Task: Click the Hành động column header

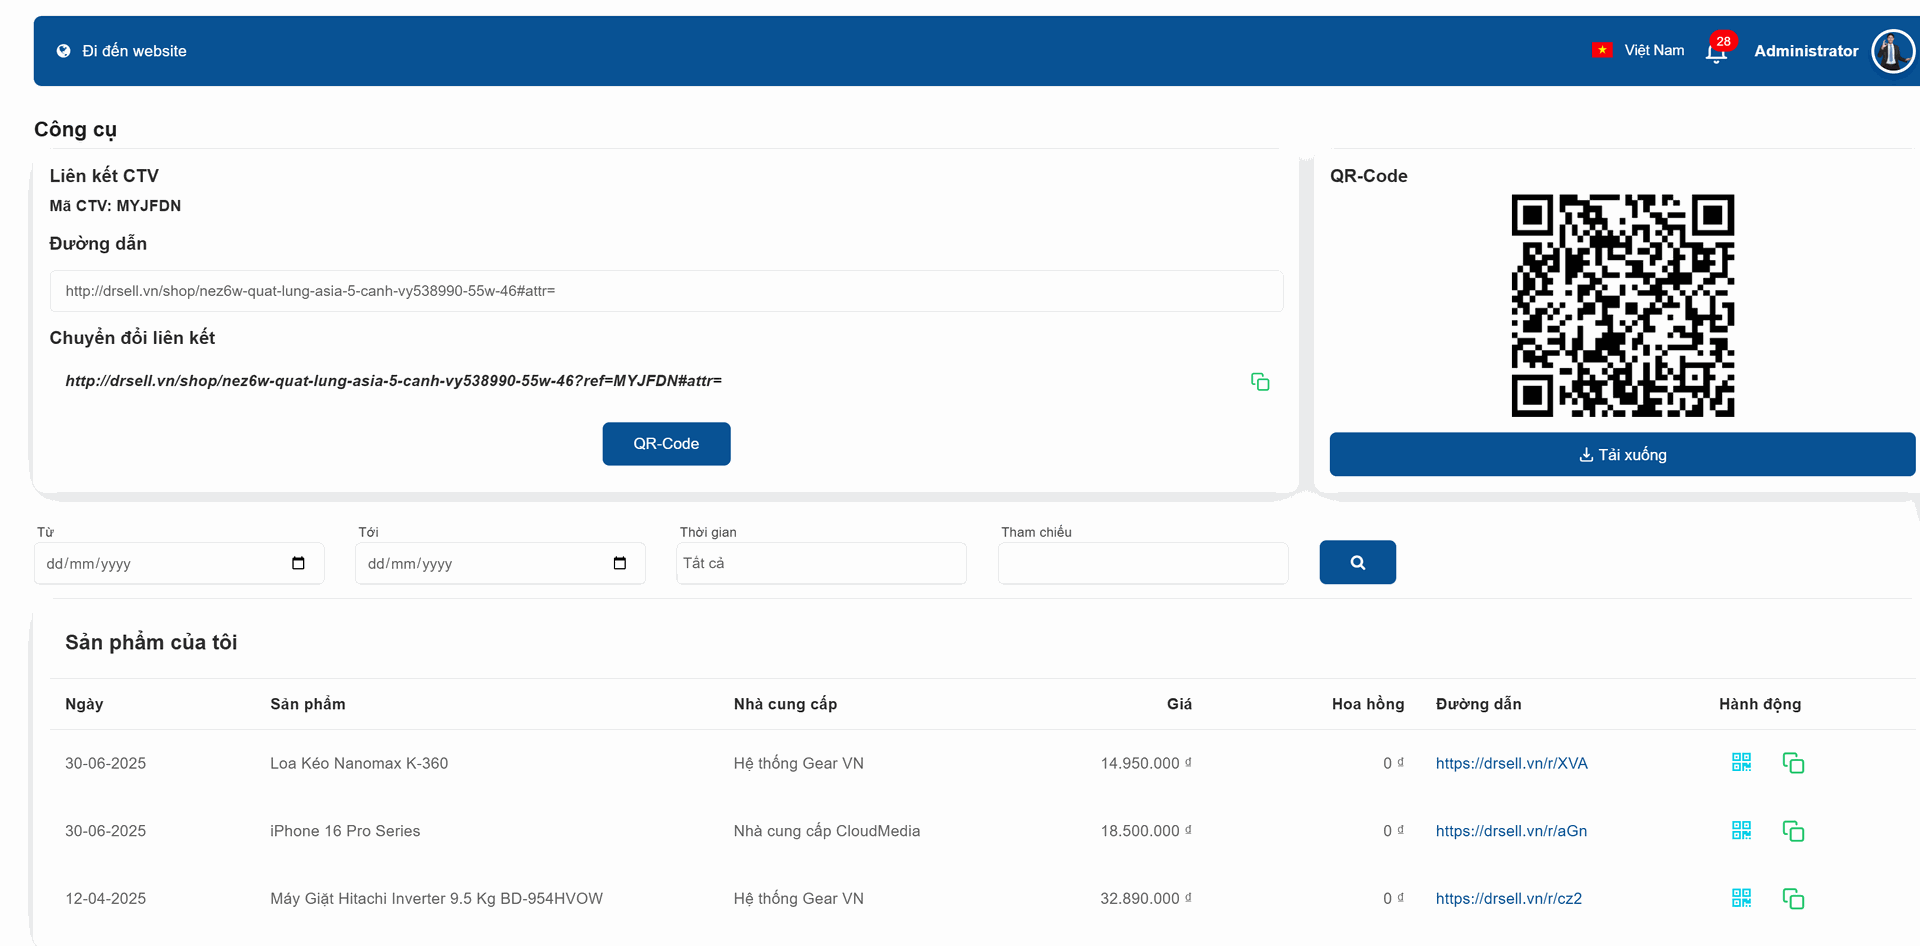Action: (1760, 704)
